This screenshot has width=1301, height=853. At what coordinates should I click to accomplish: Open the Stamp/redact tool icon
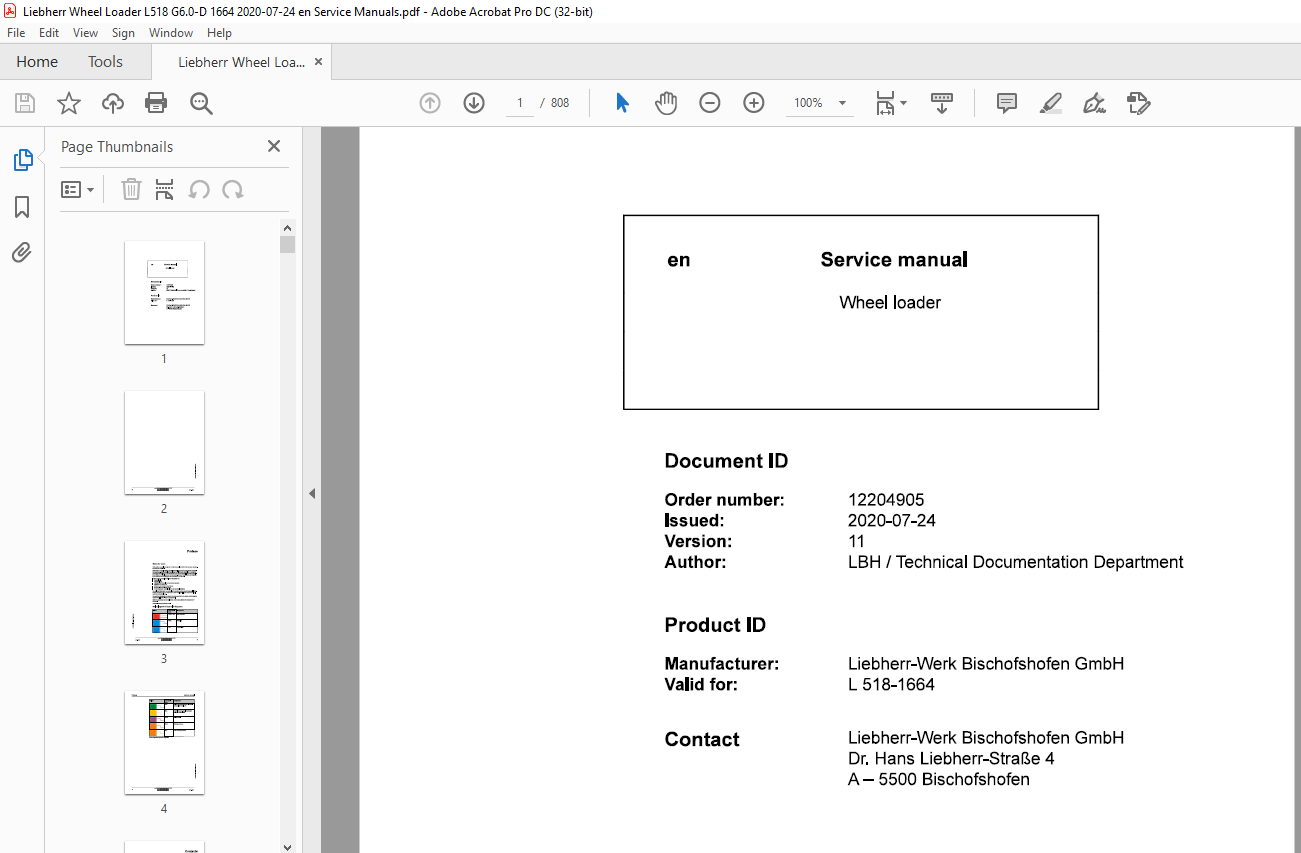1138,103
